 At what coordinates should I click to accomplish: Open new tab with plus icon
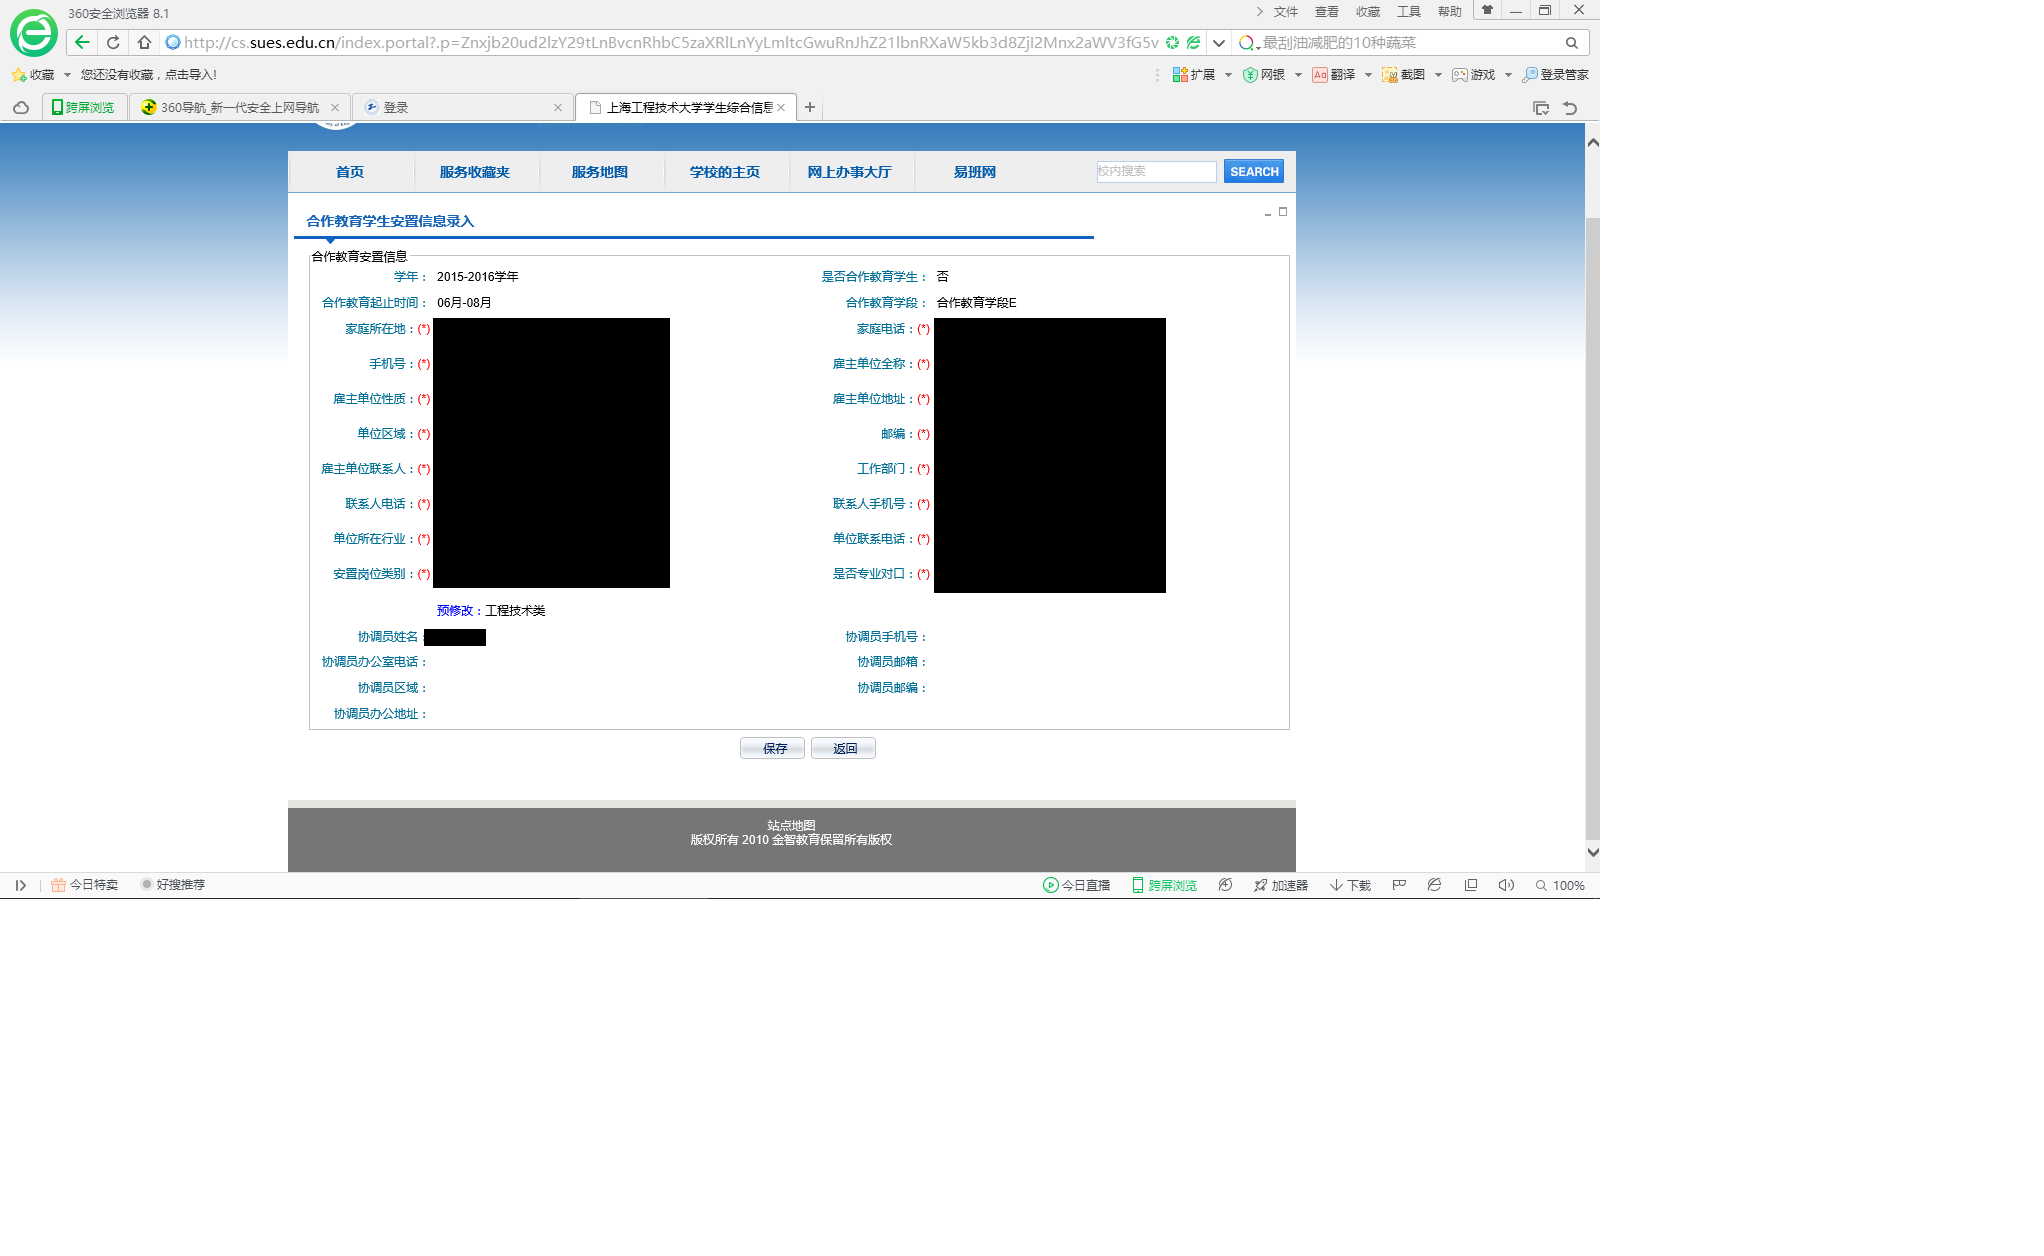click(x=810, y=107)
